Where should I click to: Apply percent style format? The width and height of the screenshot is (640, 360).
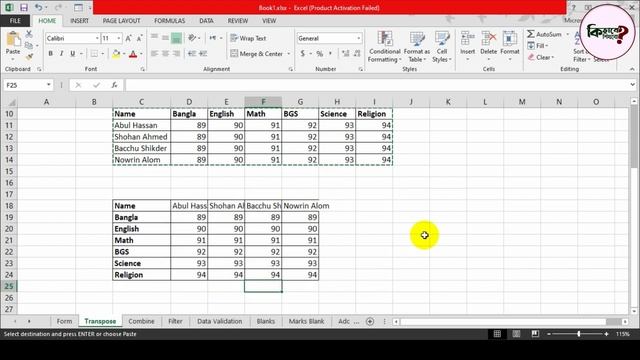(320, 53)
